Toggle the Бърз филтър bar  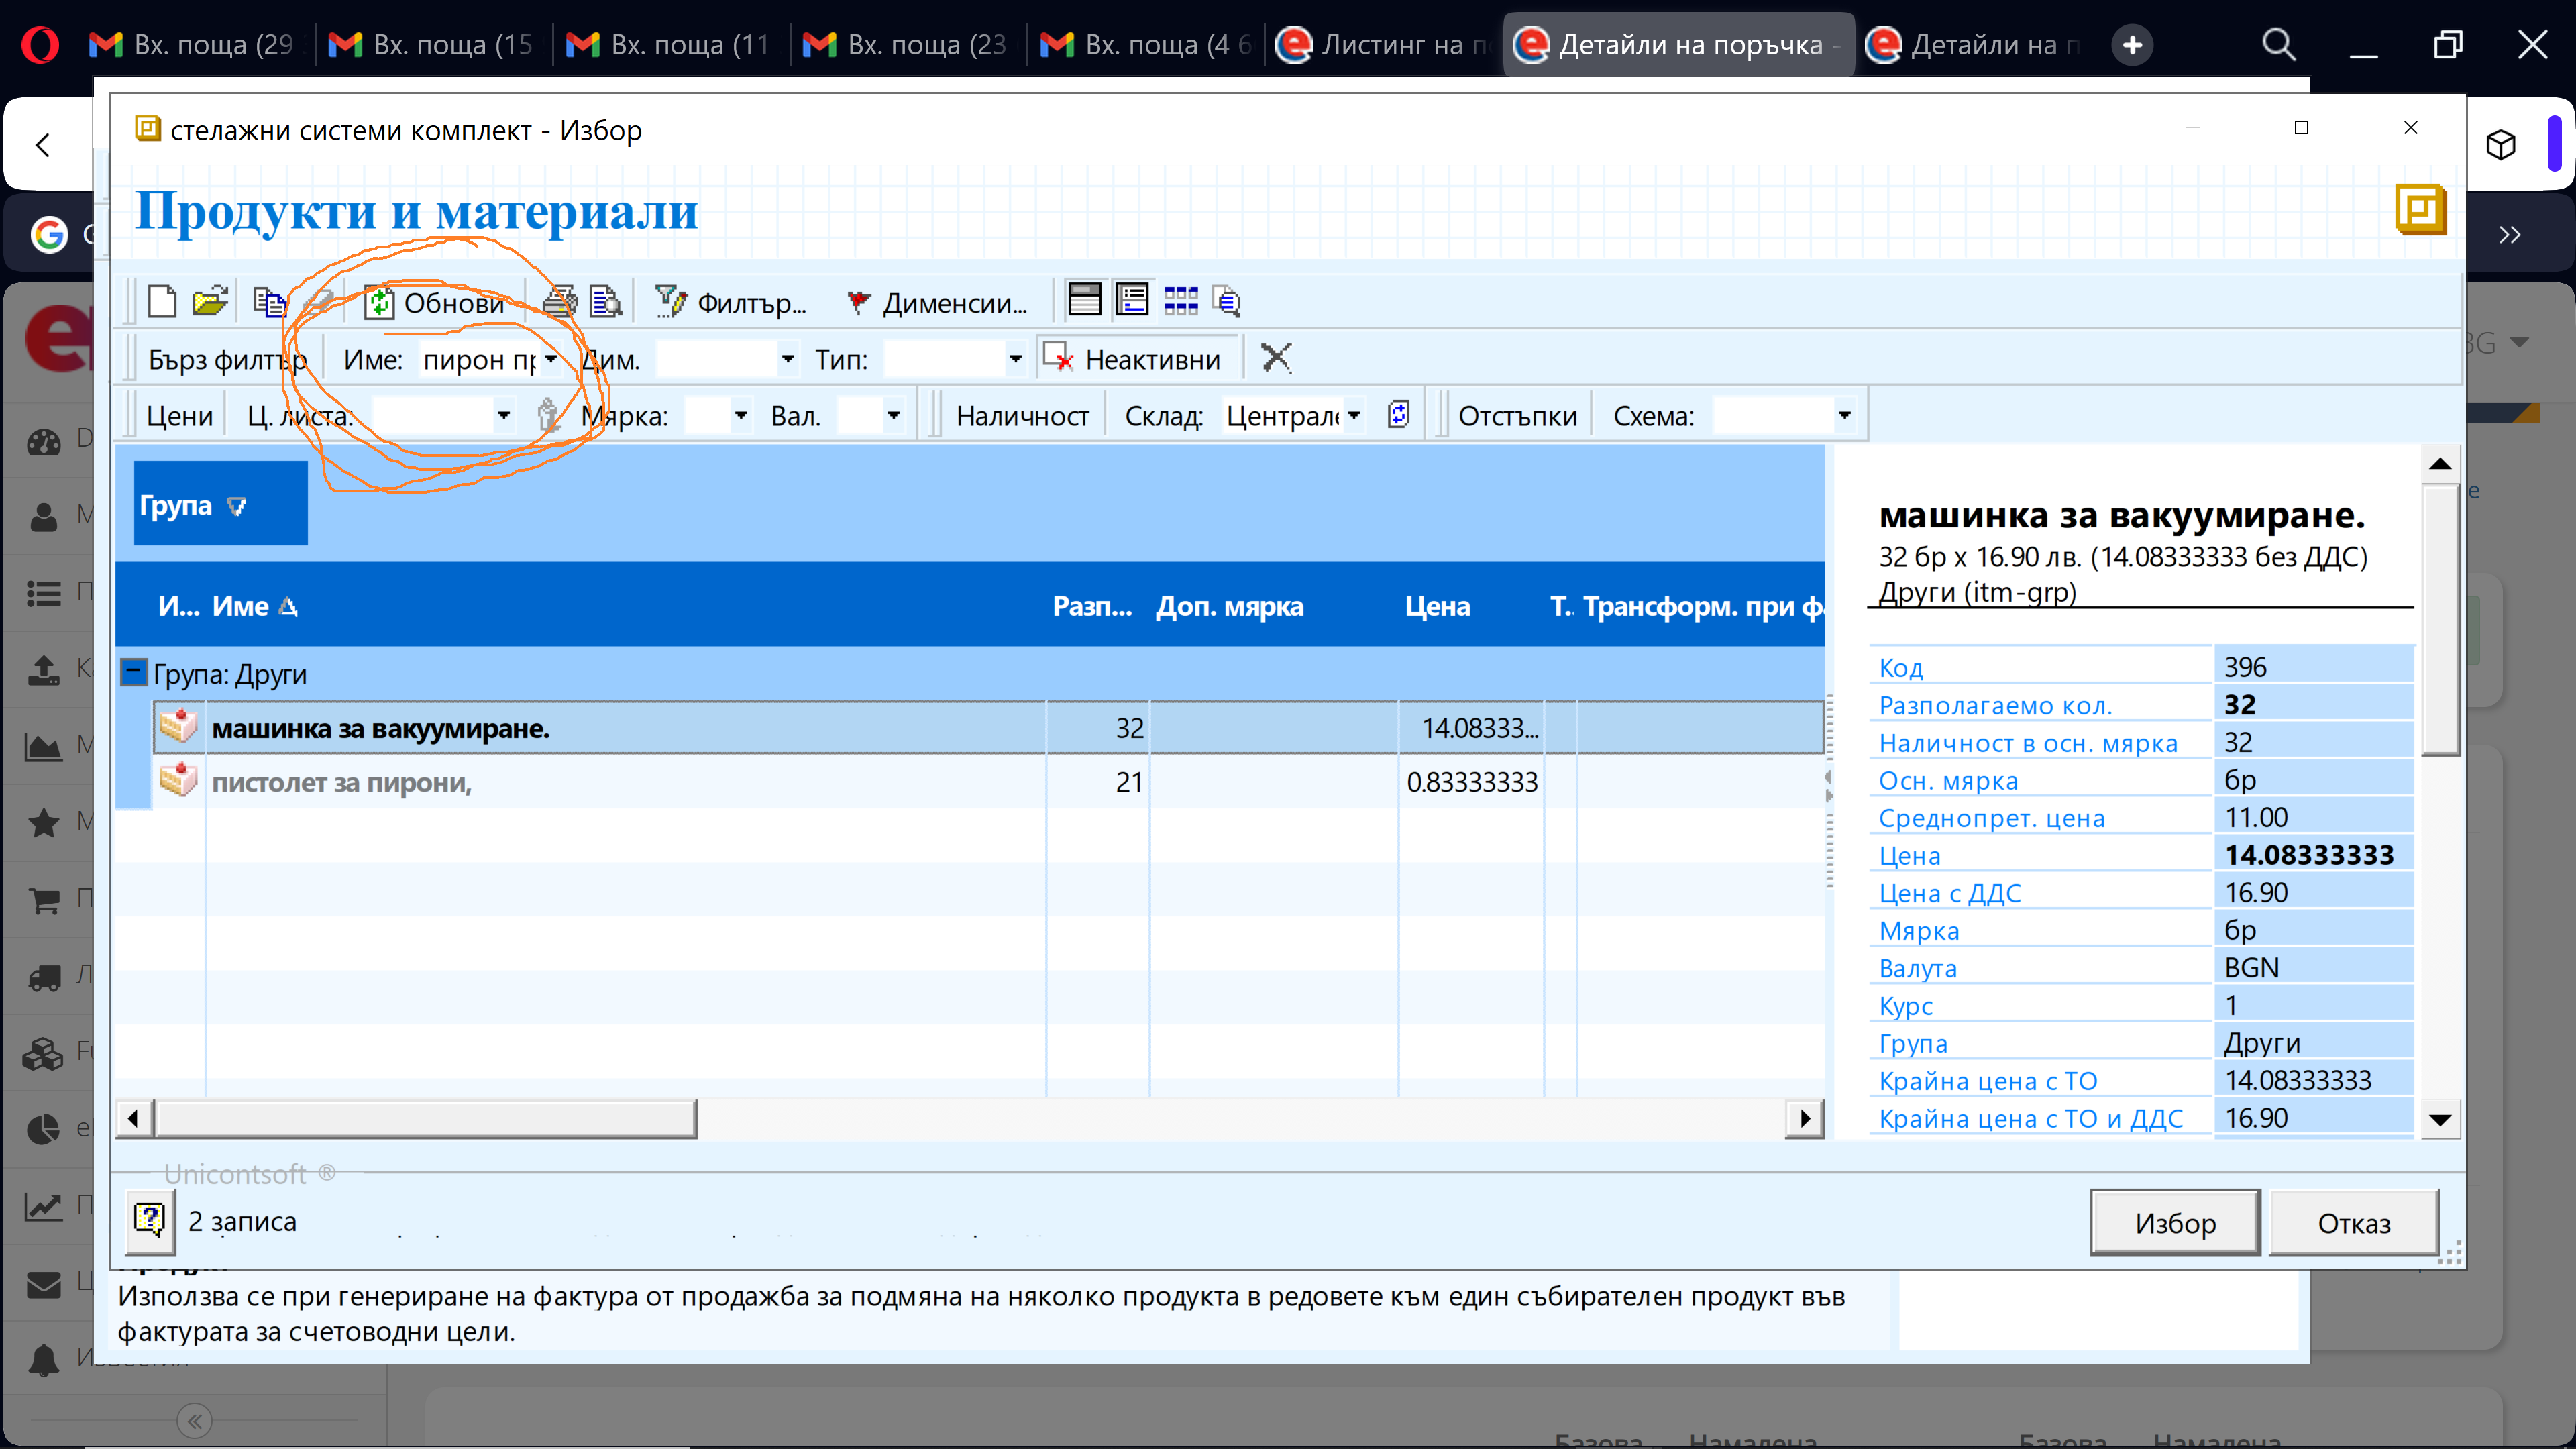(227, 359)
